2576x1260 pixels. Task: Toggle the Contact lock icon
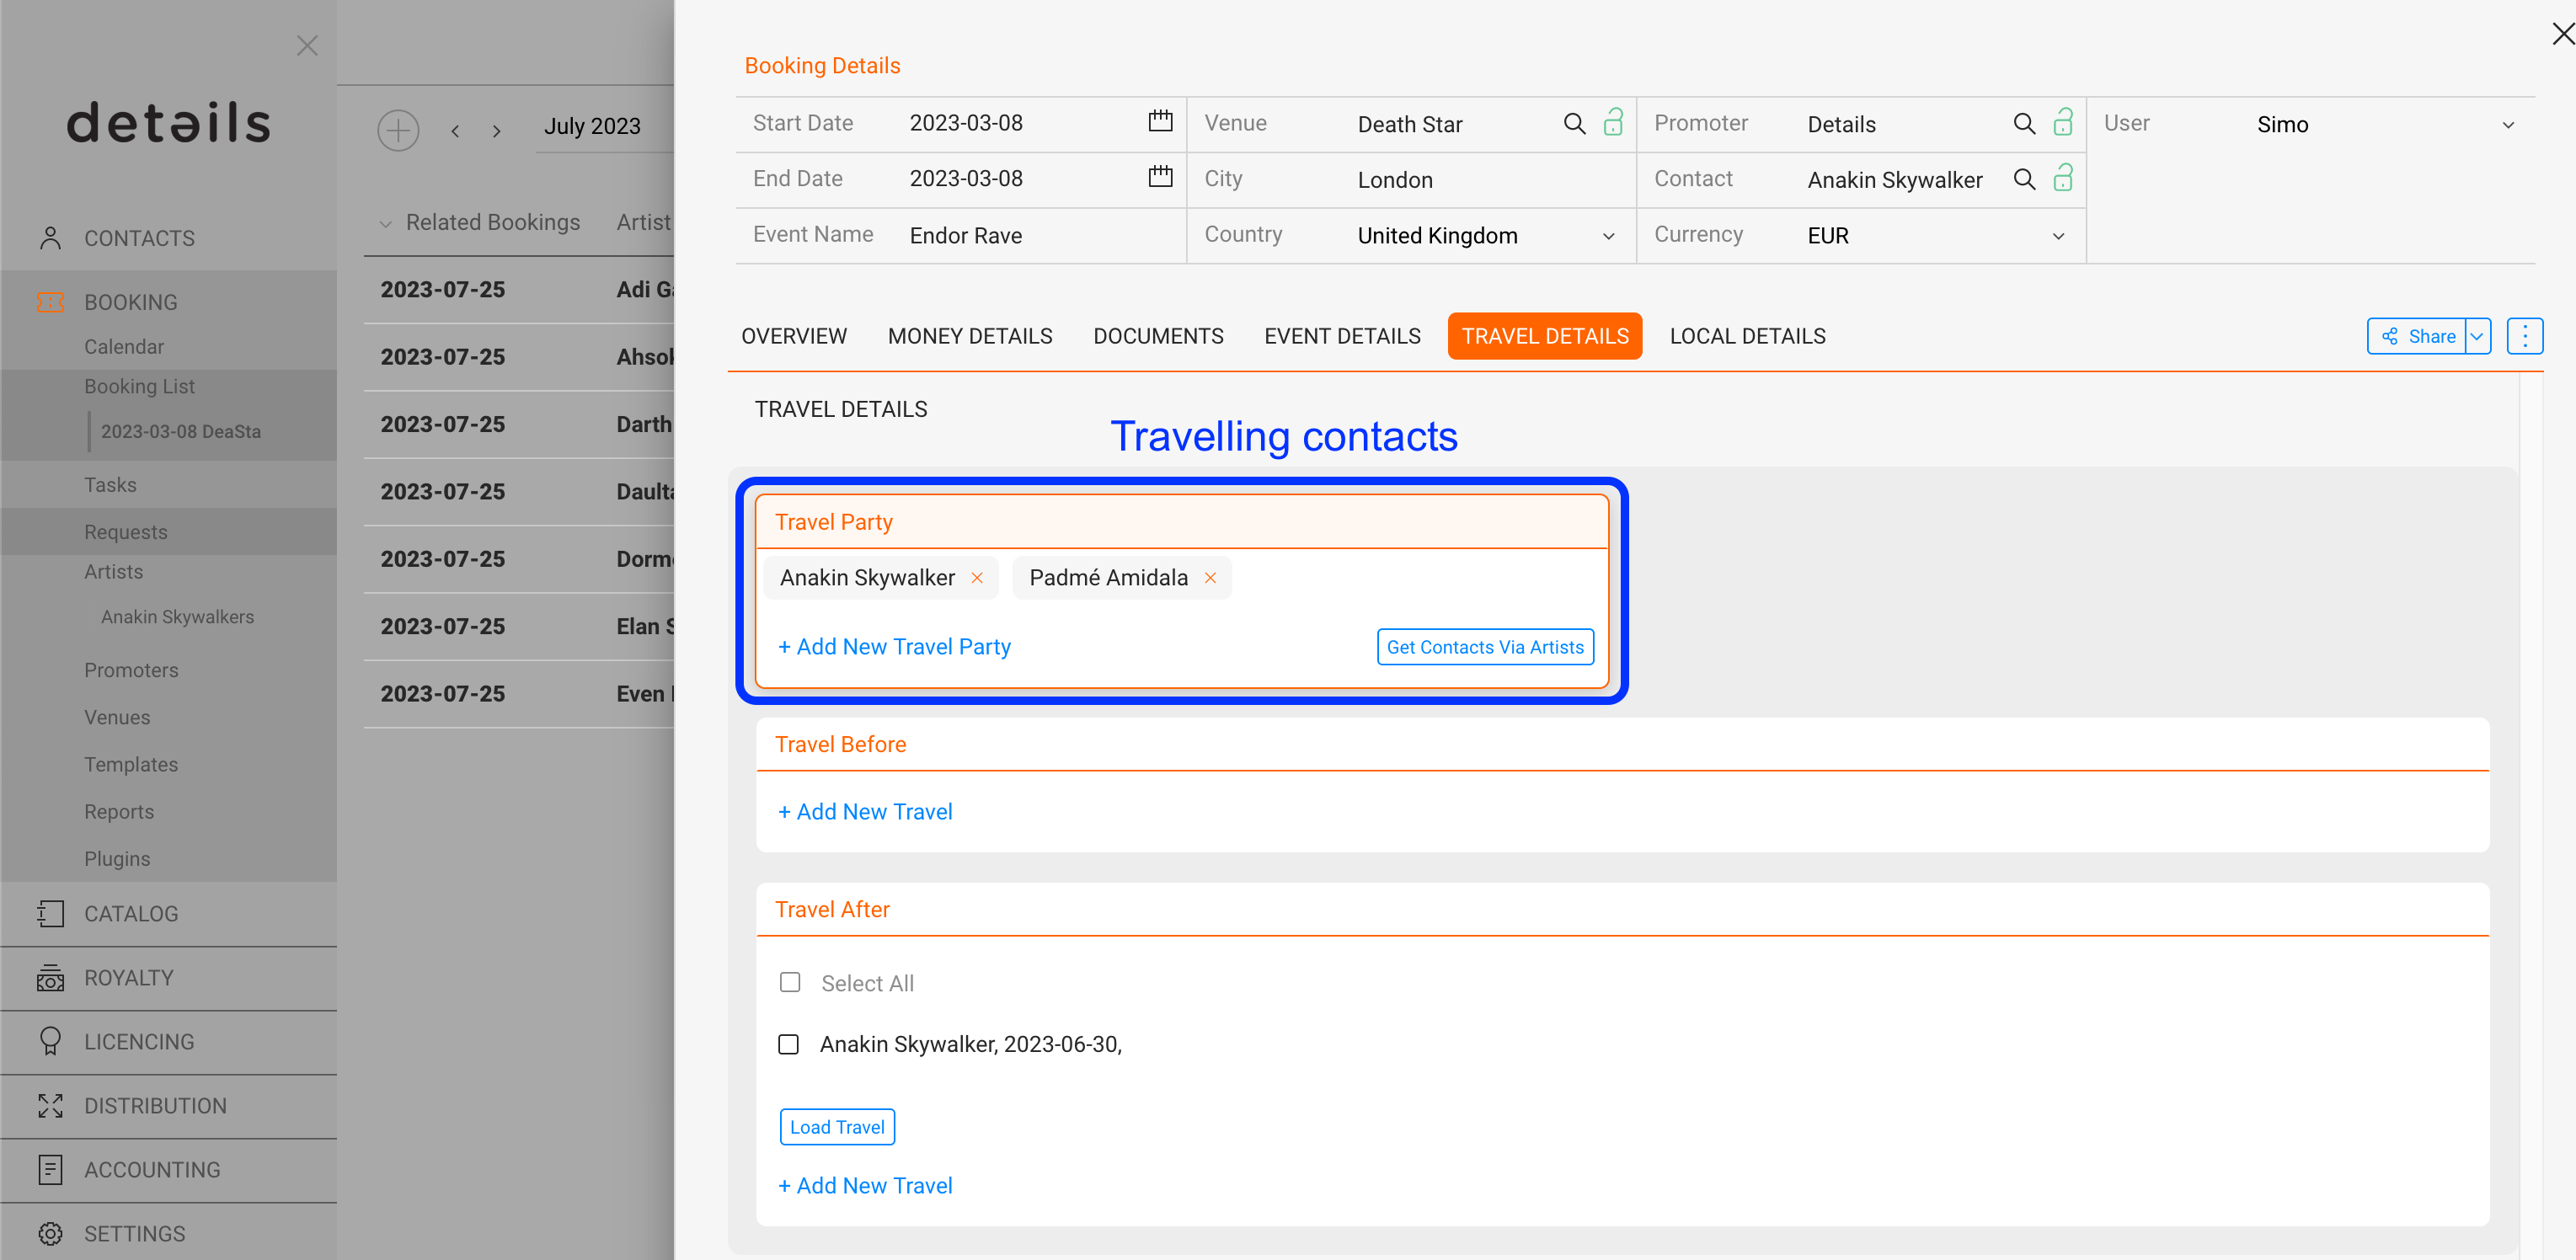tap(2063, 178)
